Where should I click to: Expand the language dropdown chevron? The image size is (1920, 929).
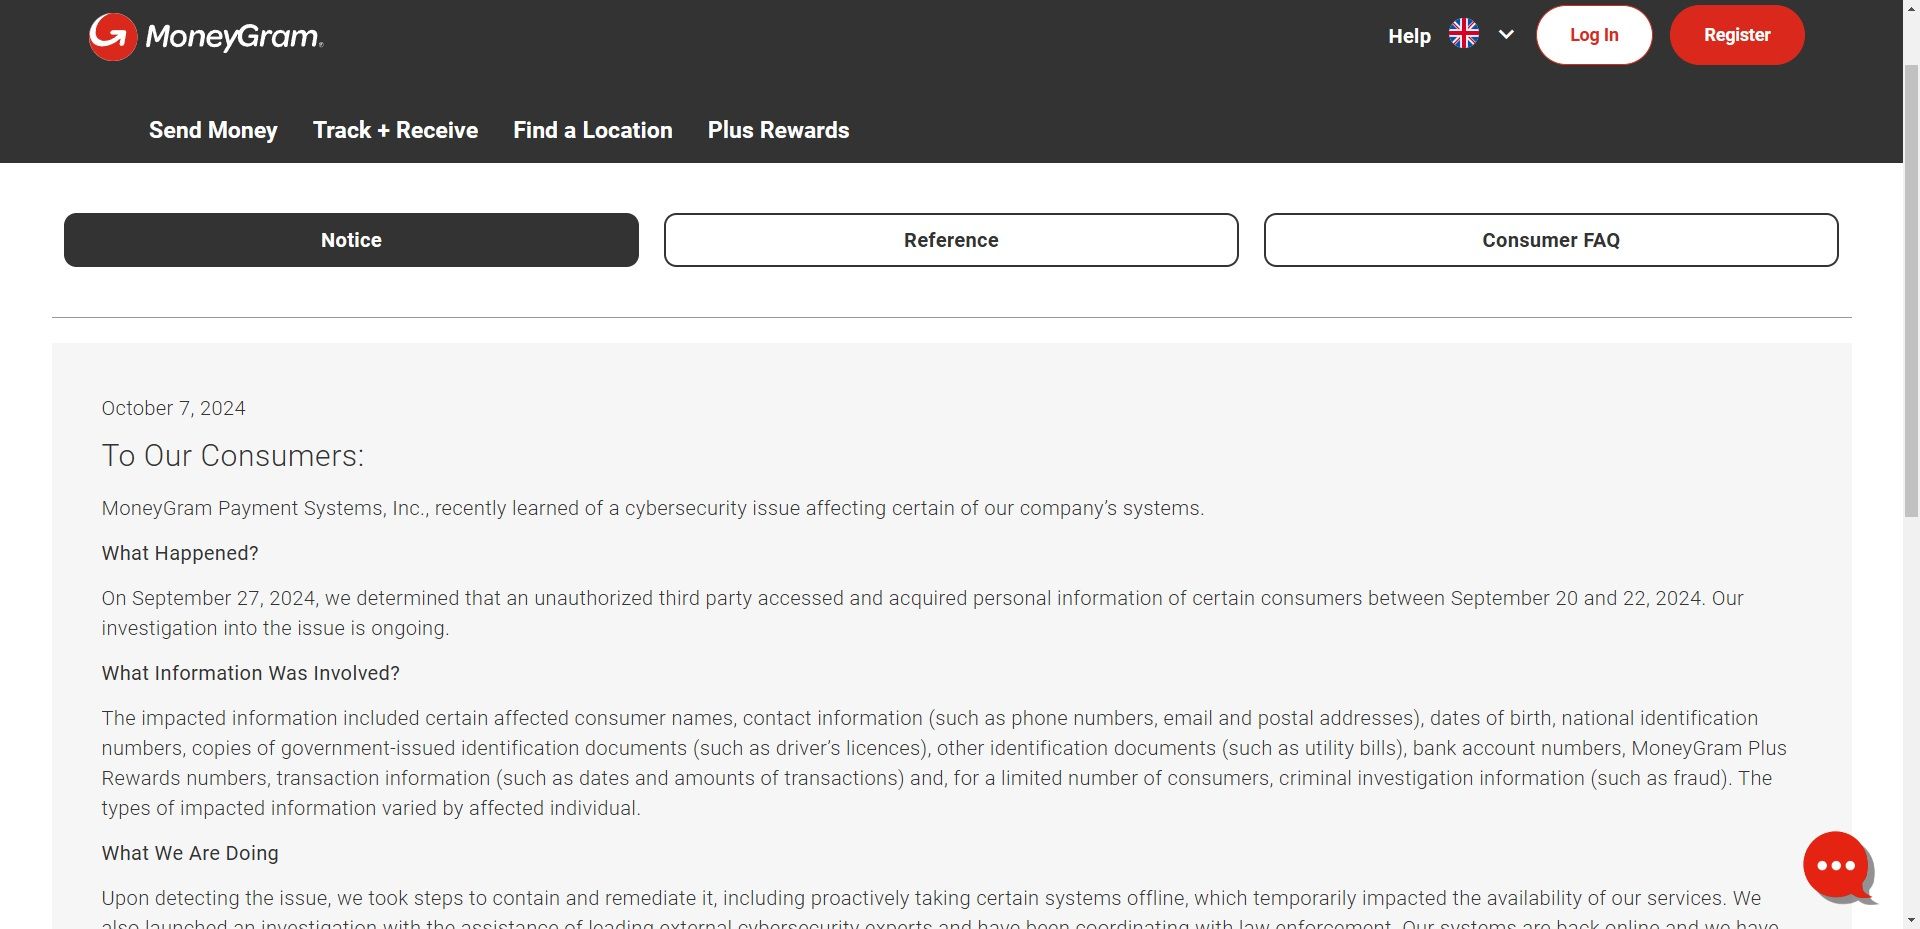1506,34
